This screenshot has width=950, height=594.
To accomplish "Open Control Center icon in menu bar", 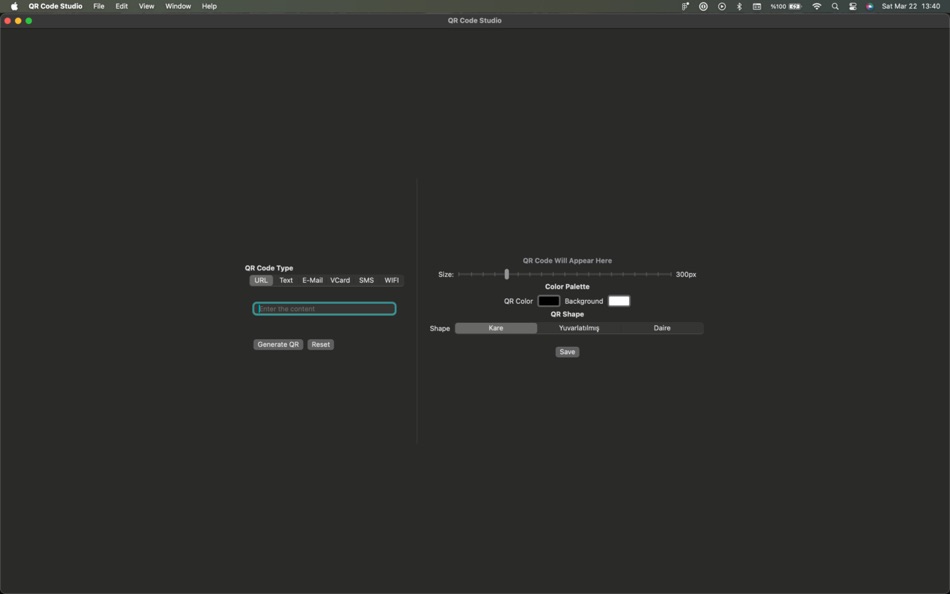I will tap(852, 6).
